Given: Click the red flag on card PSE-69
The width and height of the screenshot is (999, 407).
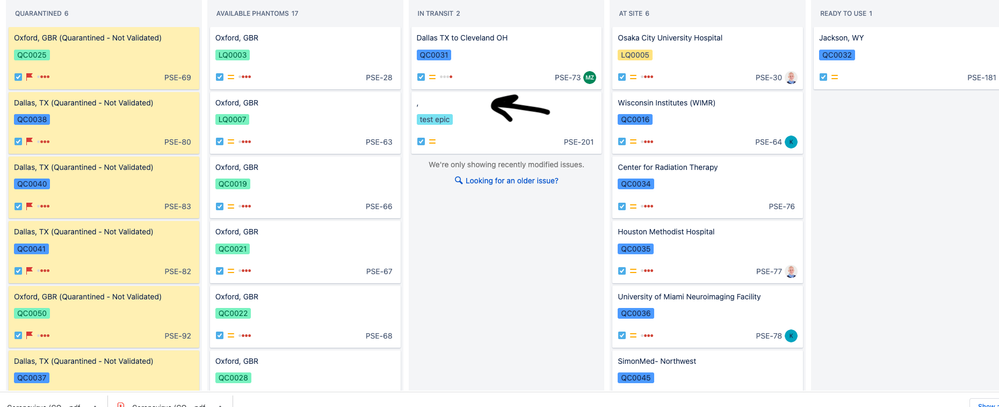Looking at the screenshot, I should (x=29, y=77).
